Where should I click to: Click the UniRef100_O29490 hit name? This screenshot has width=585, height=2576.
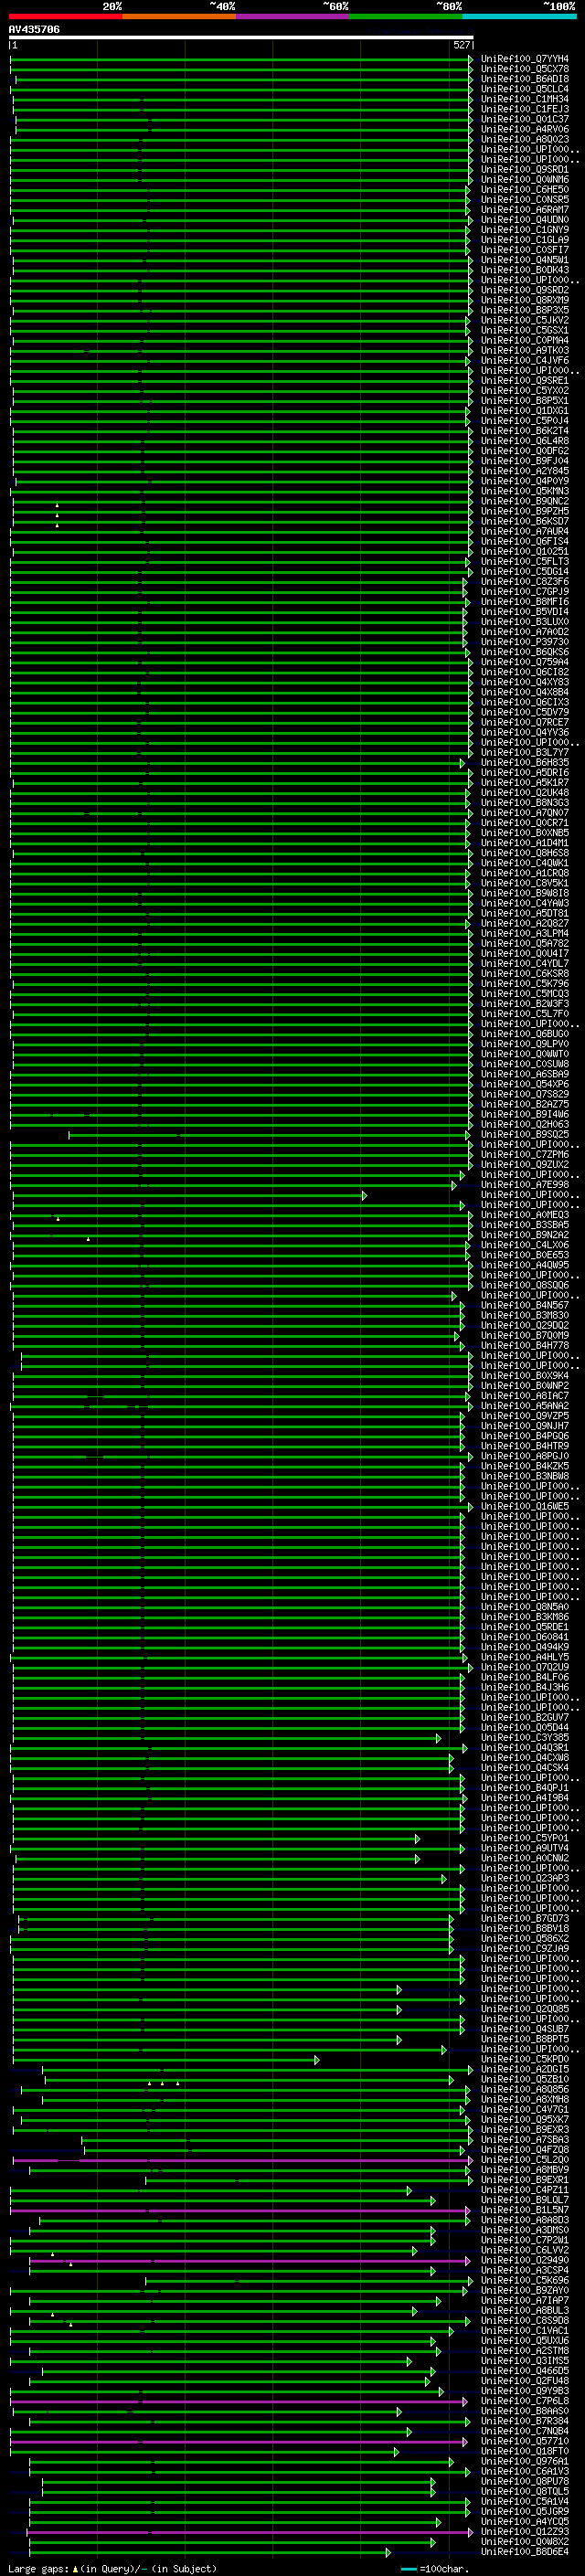[x=525, y=2260]
